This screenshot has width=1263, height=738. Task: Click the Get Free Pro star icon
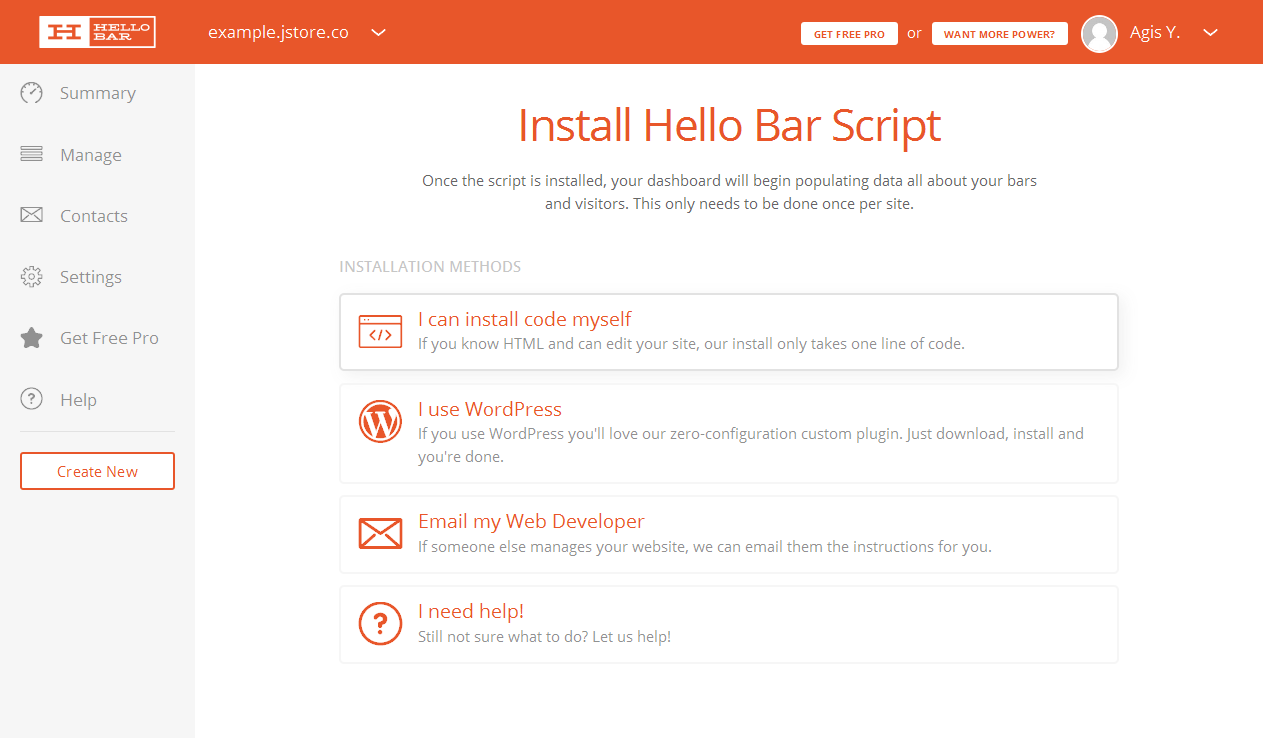32,338
